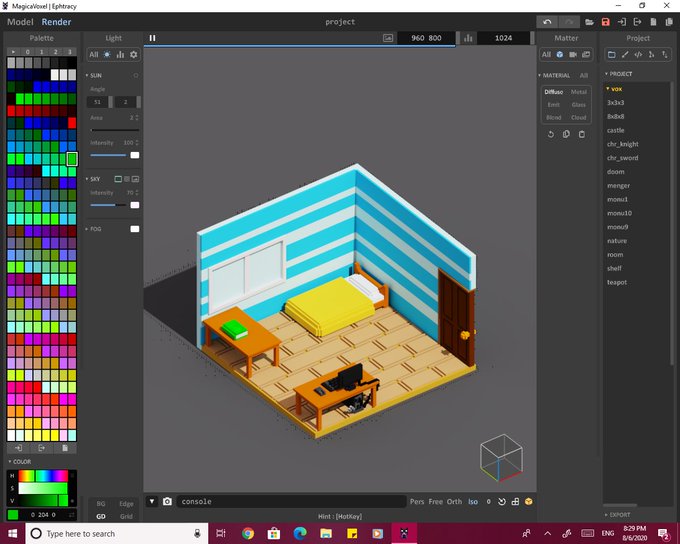
Task: Select the Iso camera mode
Action: point(473,501)
